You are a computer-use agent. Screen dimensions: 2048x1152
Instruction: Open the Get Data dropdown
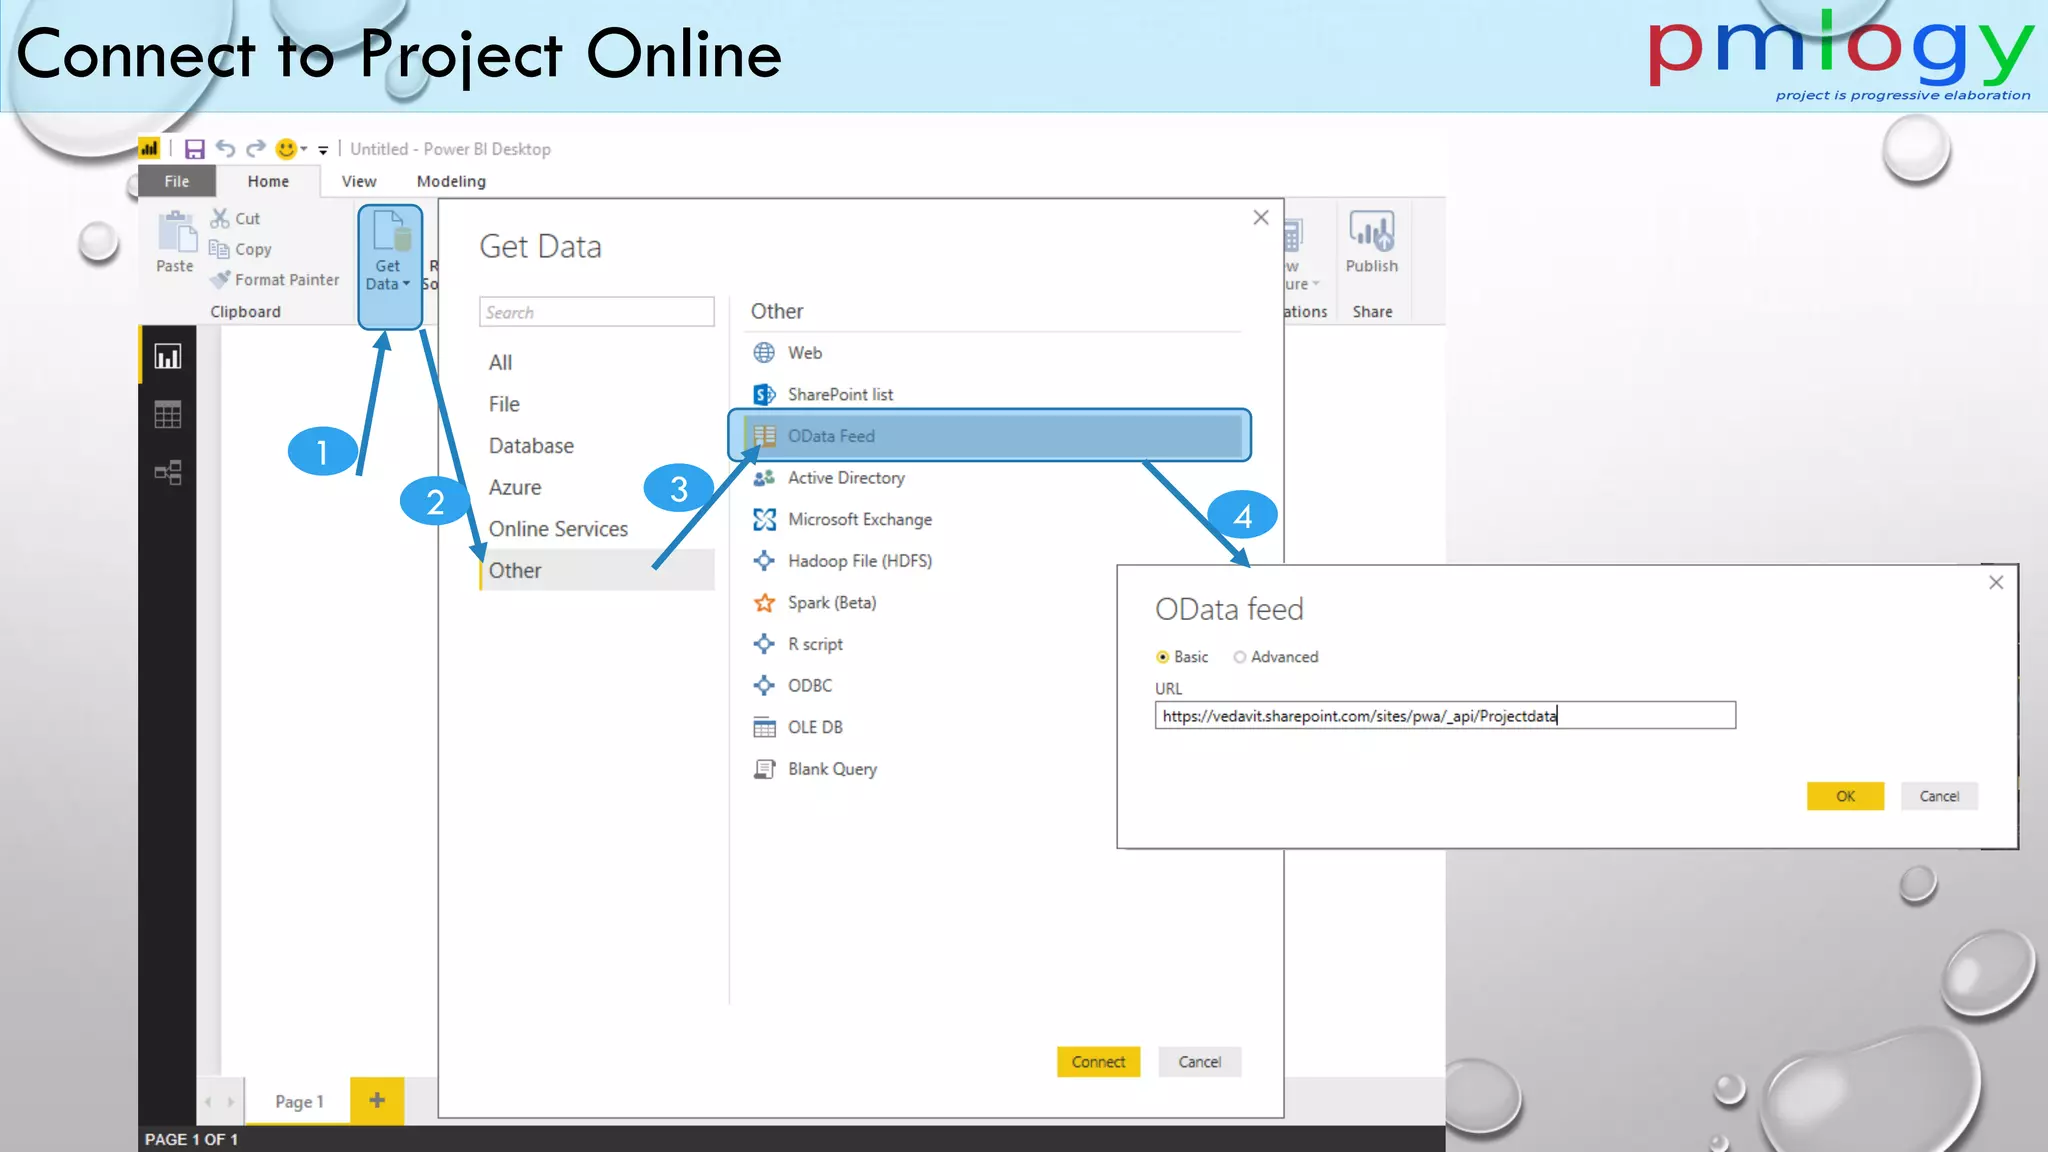[x=388, y=265]
